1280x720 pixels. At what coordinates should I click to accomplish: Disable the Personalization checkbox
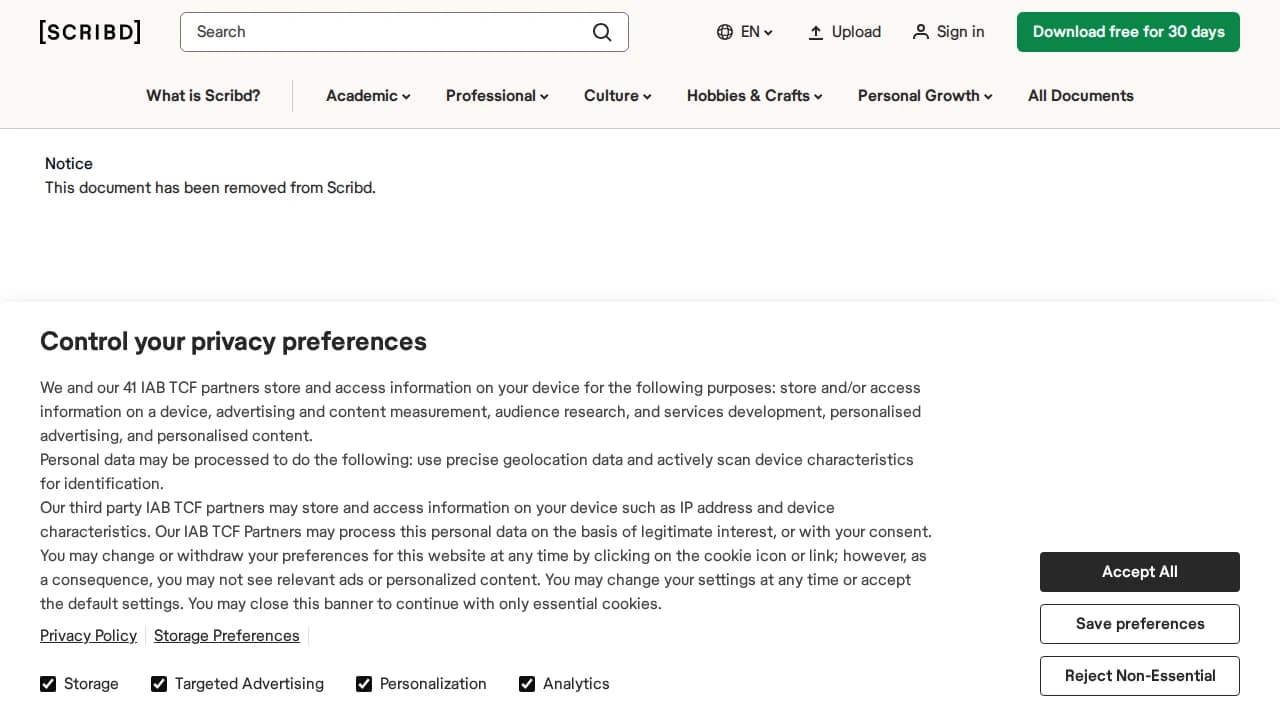click(364, 684)
